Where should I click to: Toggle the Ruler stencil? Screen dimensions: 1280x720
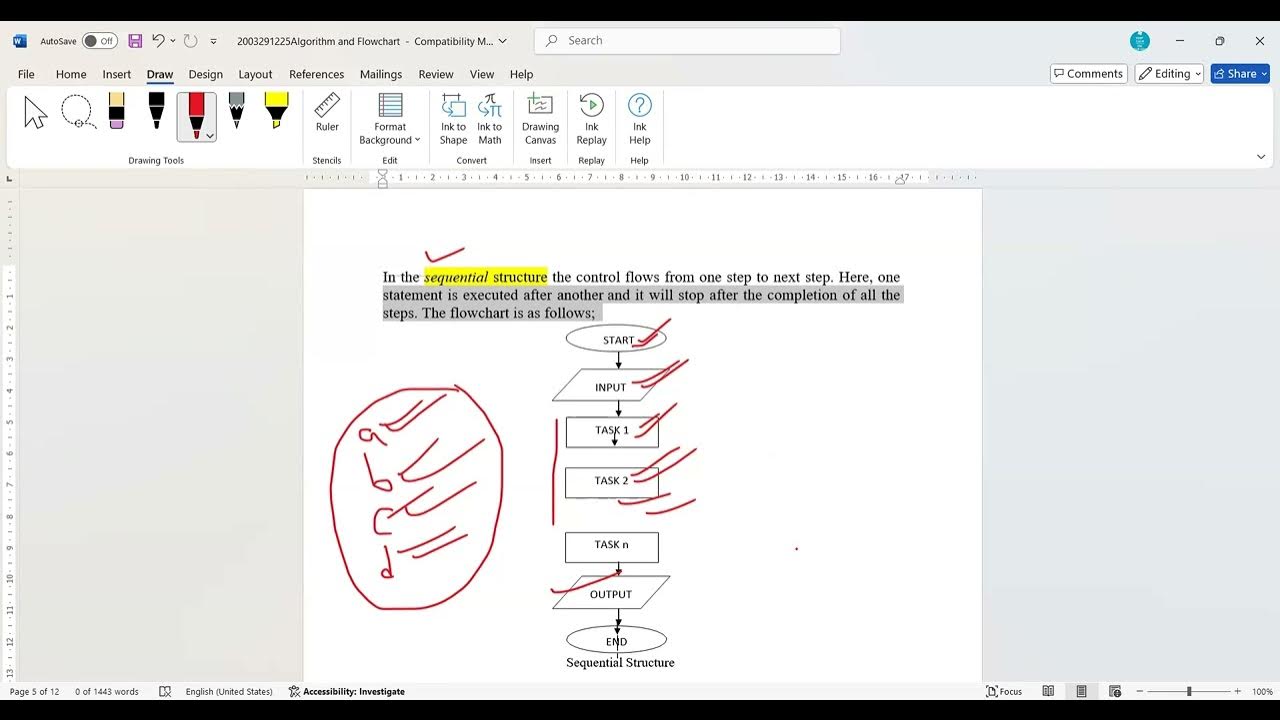327,114
